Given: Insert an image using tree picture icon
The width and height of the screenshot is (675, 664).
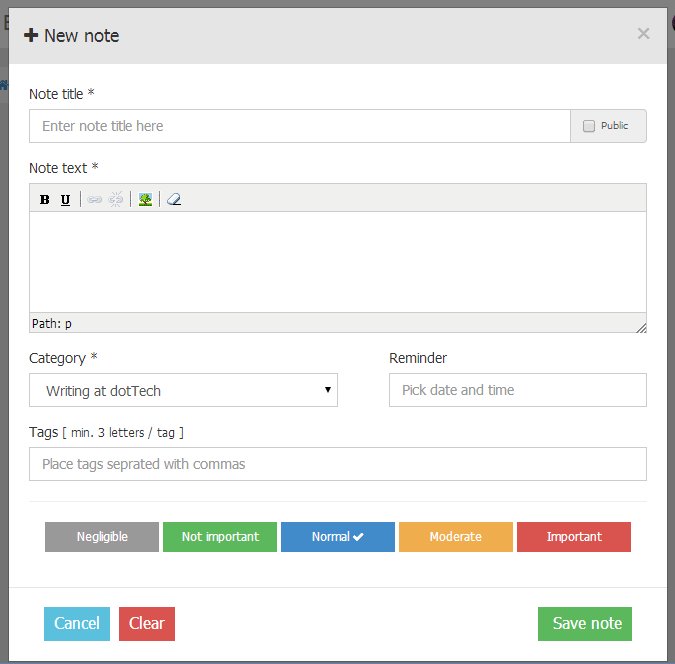Looking at the screenshot, I should coord(146,199).
